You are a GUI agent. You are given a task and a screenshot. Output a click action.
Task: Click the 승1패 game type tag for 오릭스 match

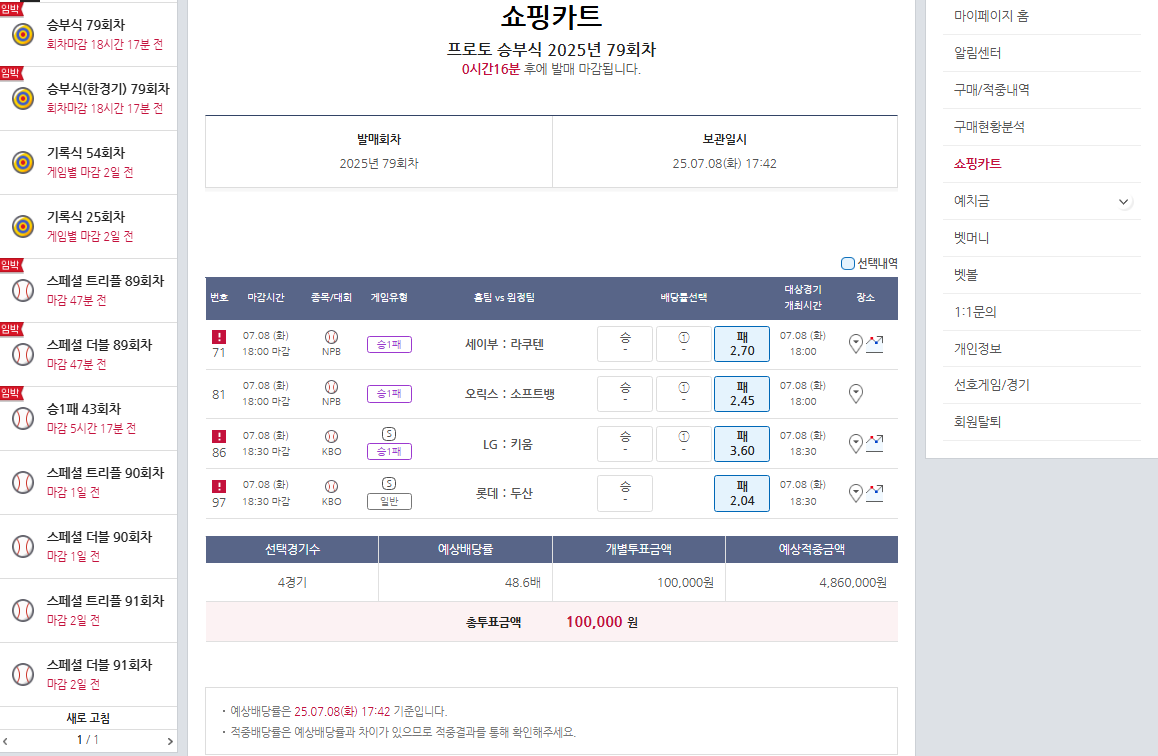click(389, 394)
